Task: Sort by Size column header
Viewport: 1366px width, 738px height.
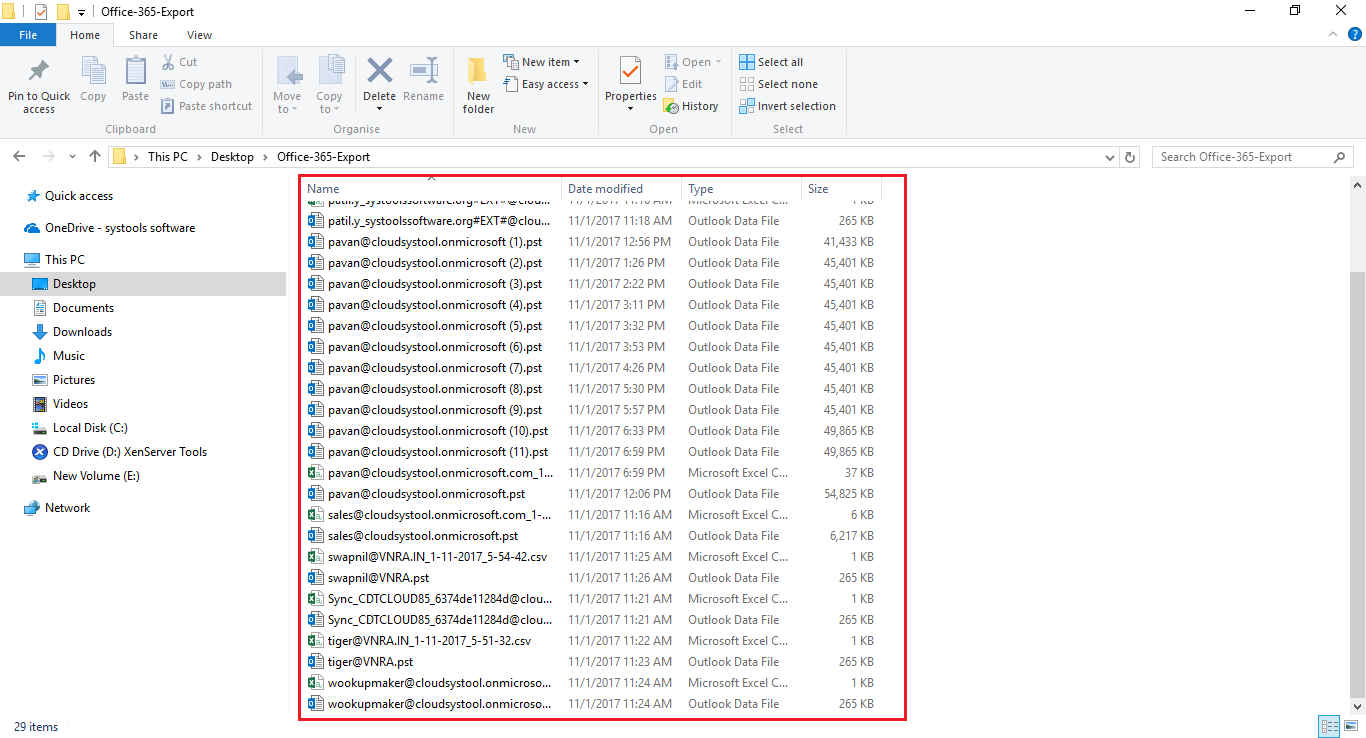Action: (841, 189)
